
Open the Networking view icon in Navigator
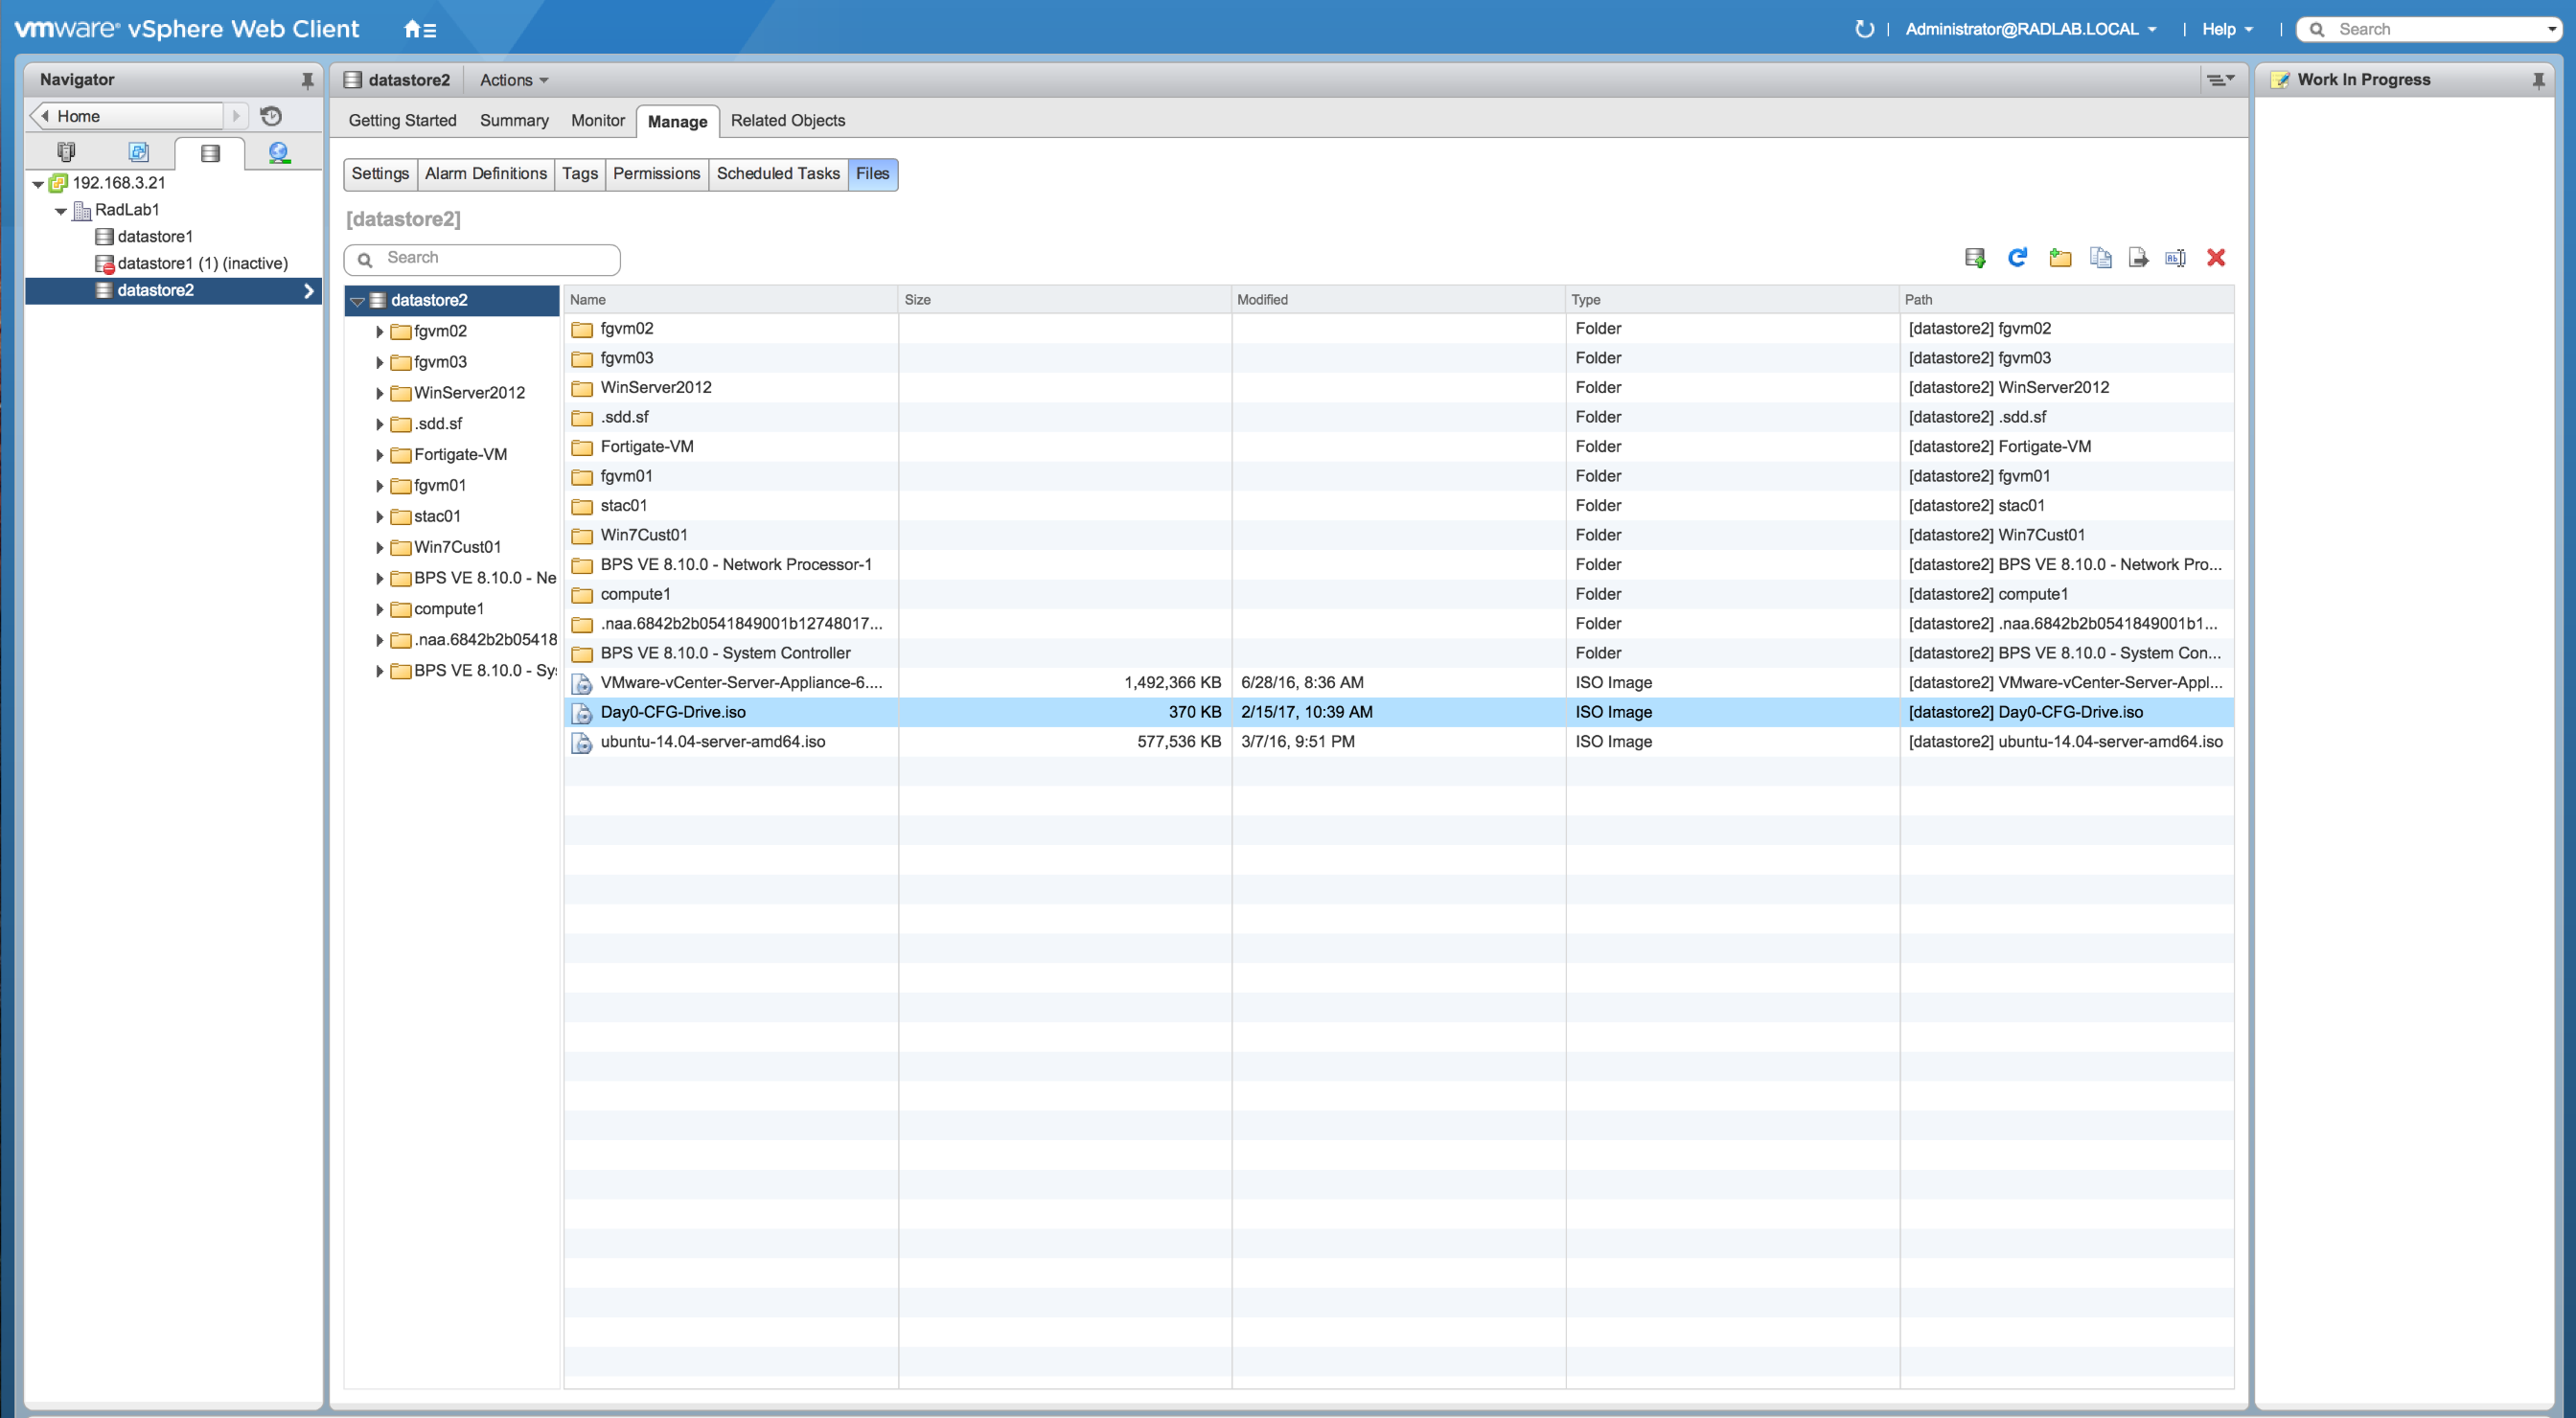click(x=279, y=153)
